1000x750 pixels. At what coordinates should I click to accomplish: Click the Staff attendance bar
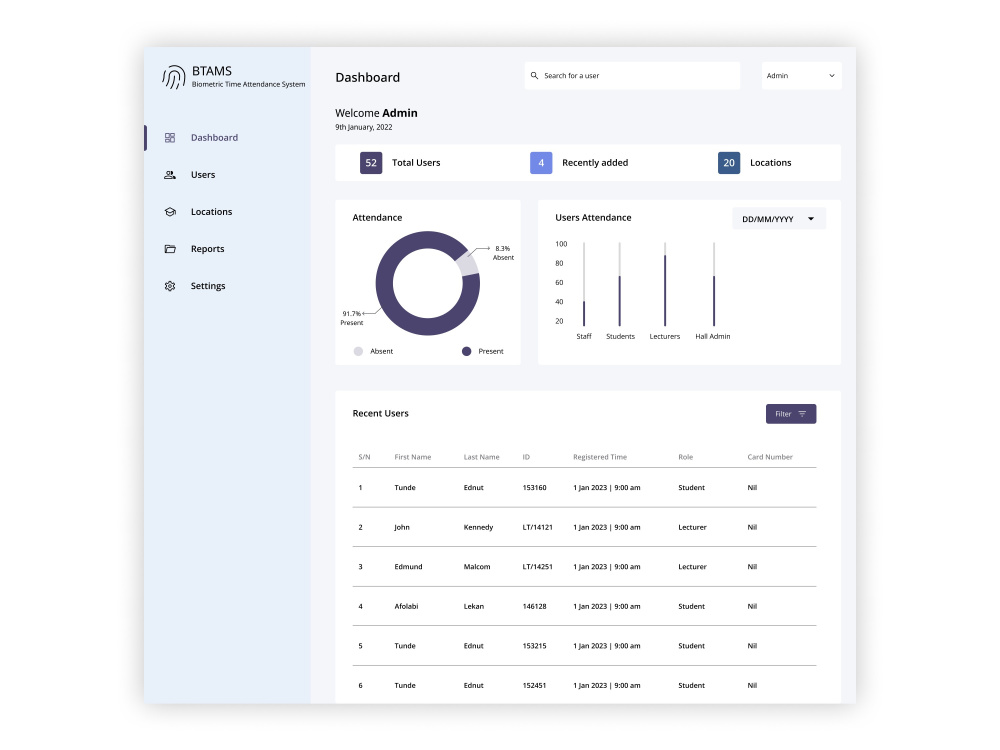[584, 284]
